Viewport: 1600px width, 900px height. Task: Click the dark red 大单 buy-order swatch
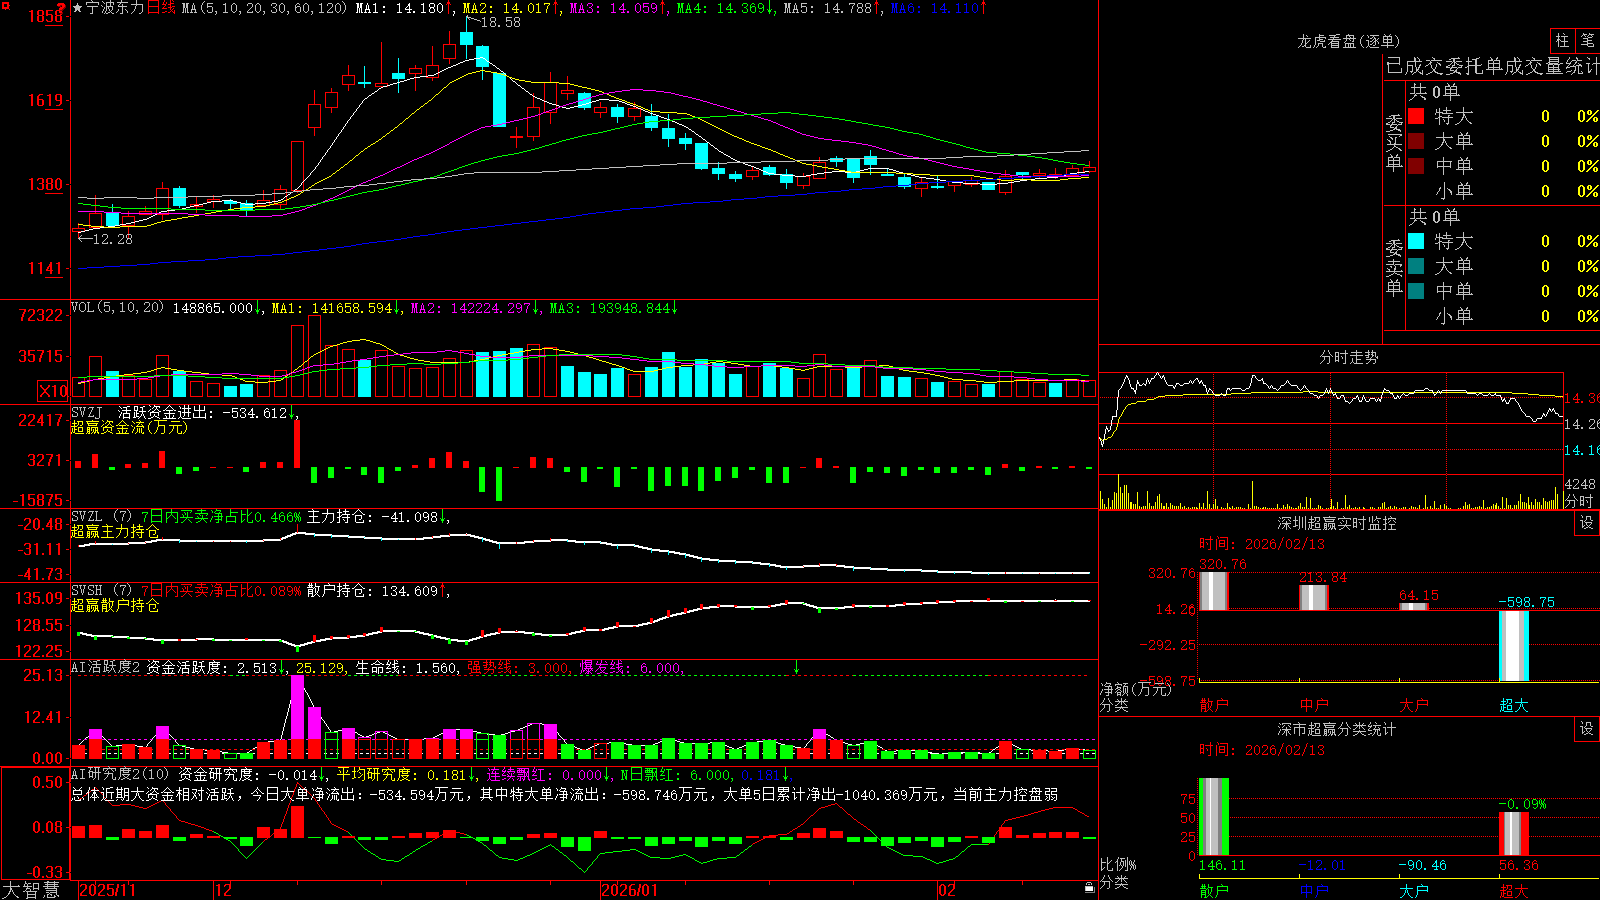click(1416, 141)
